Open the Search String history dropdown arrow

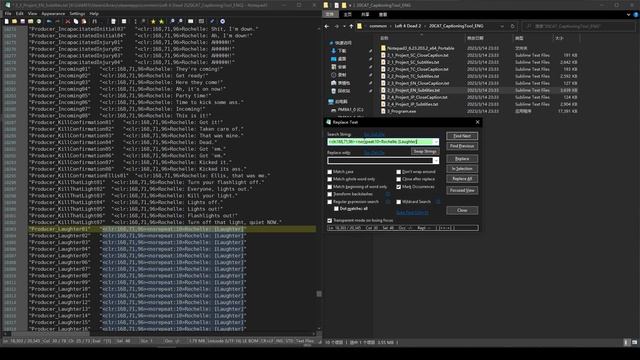(436, 142)
